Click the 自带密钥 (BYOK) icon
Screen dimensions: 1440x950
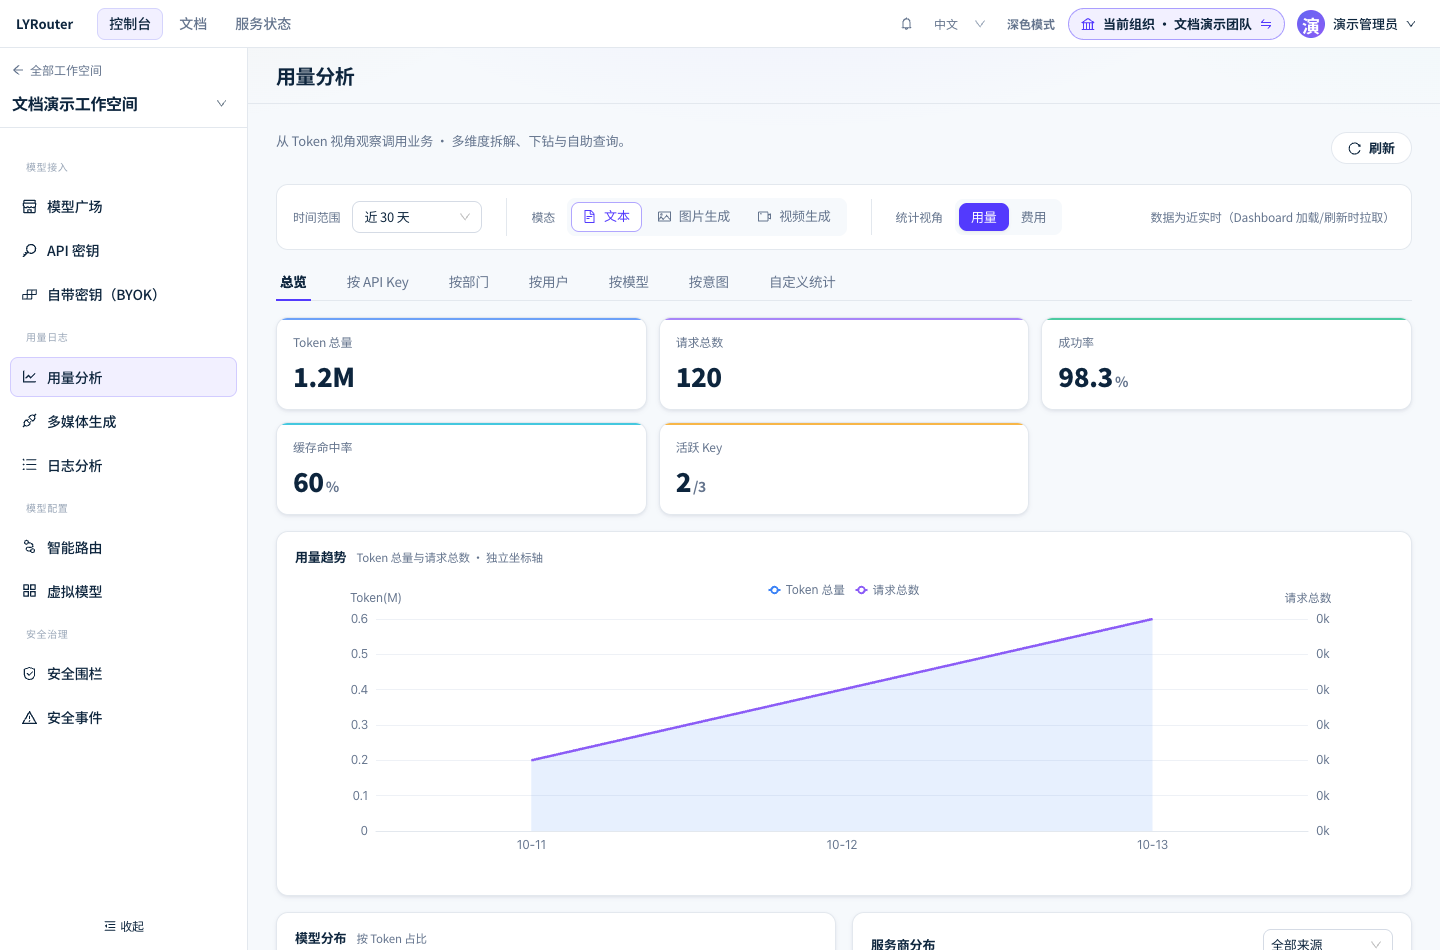(x=29, y=295)
